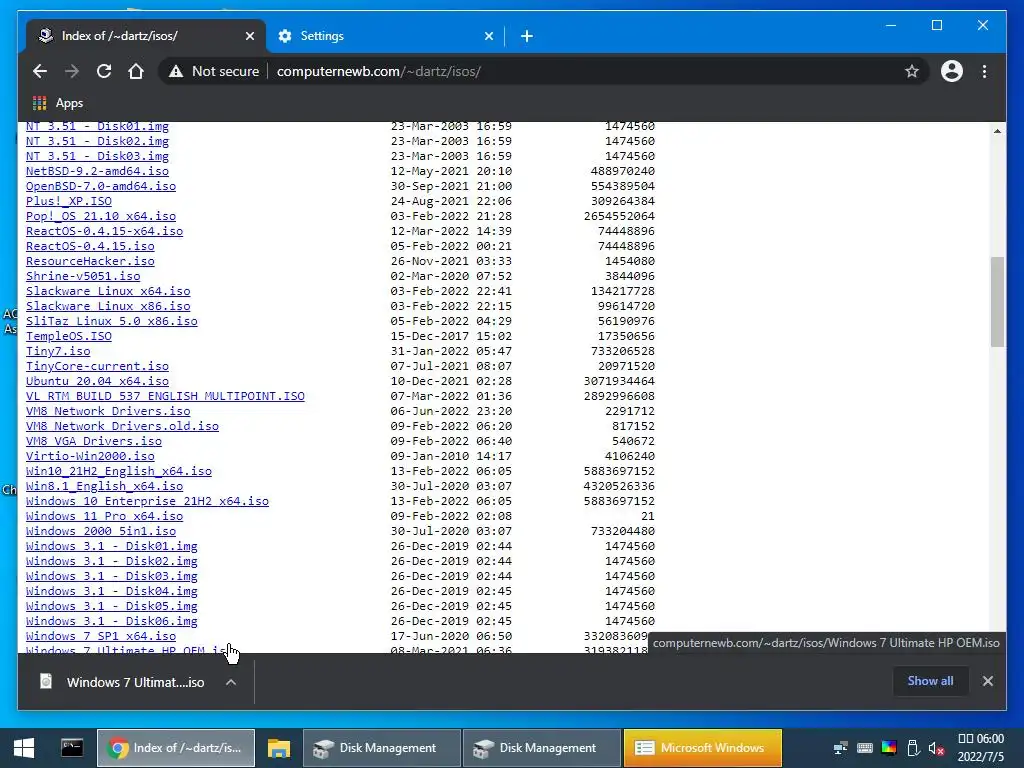
Task: Open Windows 10 Enterprise 21H2 x64.iso link
Action: click(x=147, y=502)
